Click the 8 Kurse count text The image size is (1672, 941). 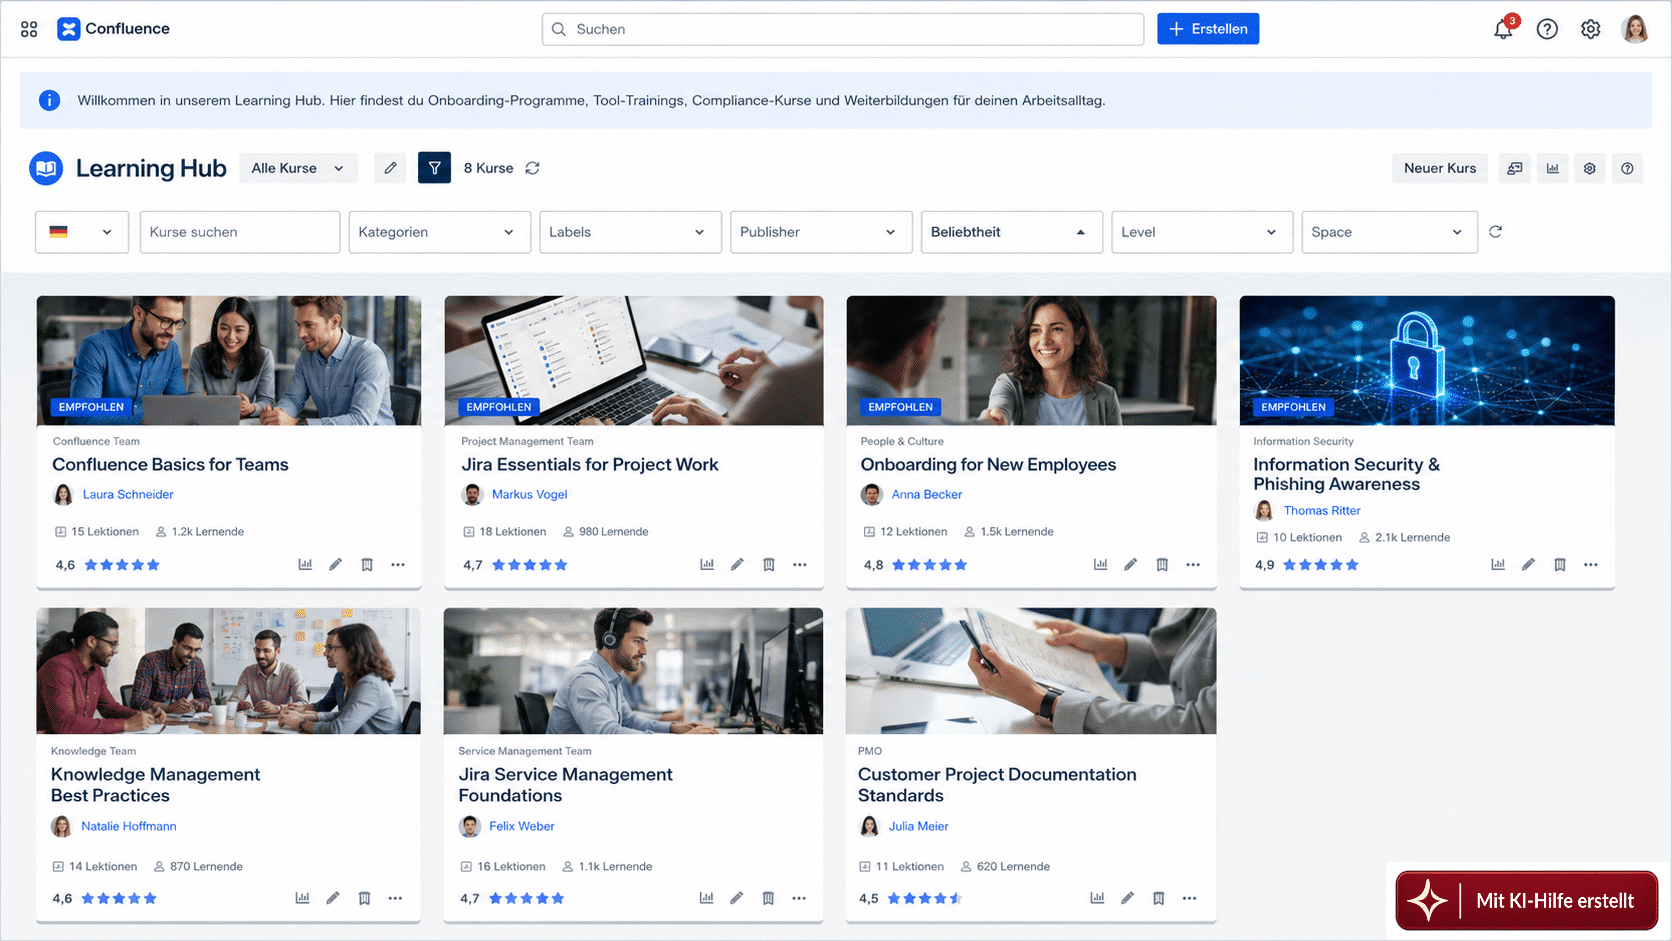[488, 168]
